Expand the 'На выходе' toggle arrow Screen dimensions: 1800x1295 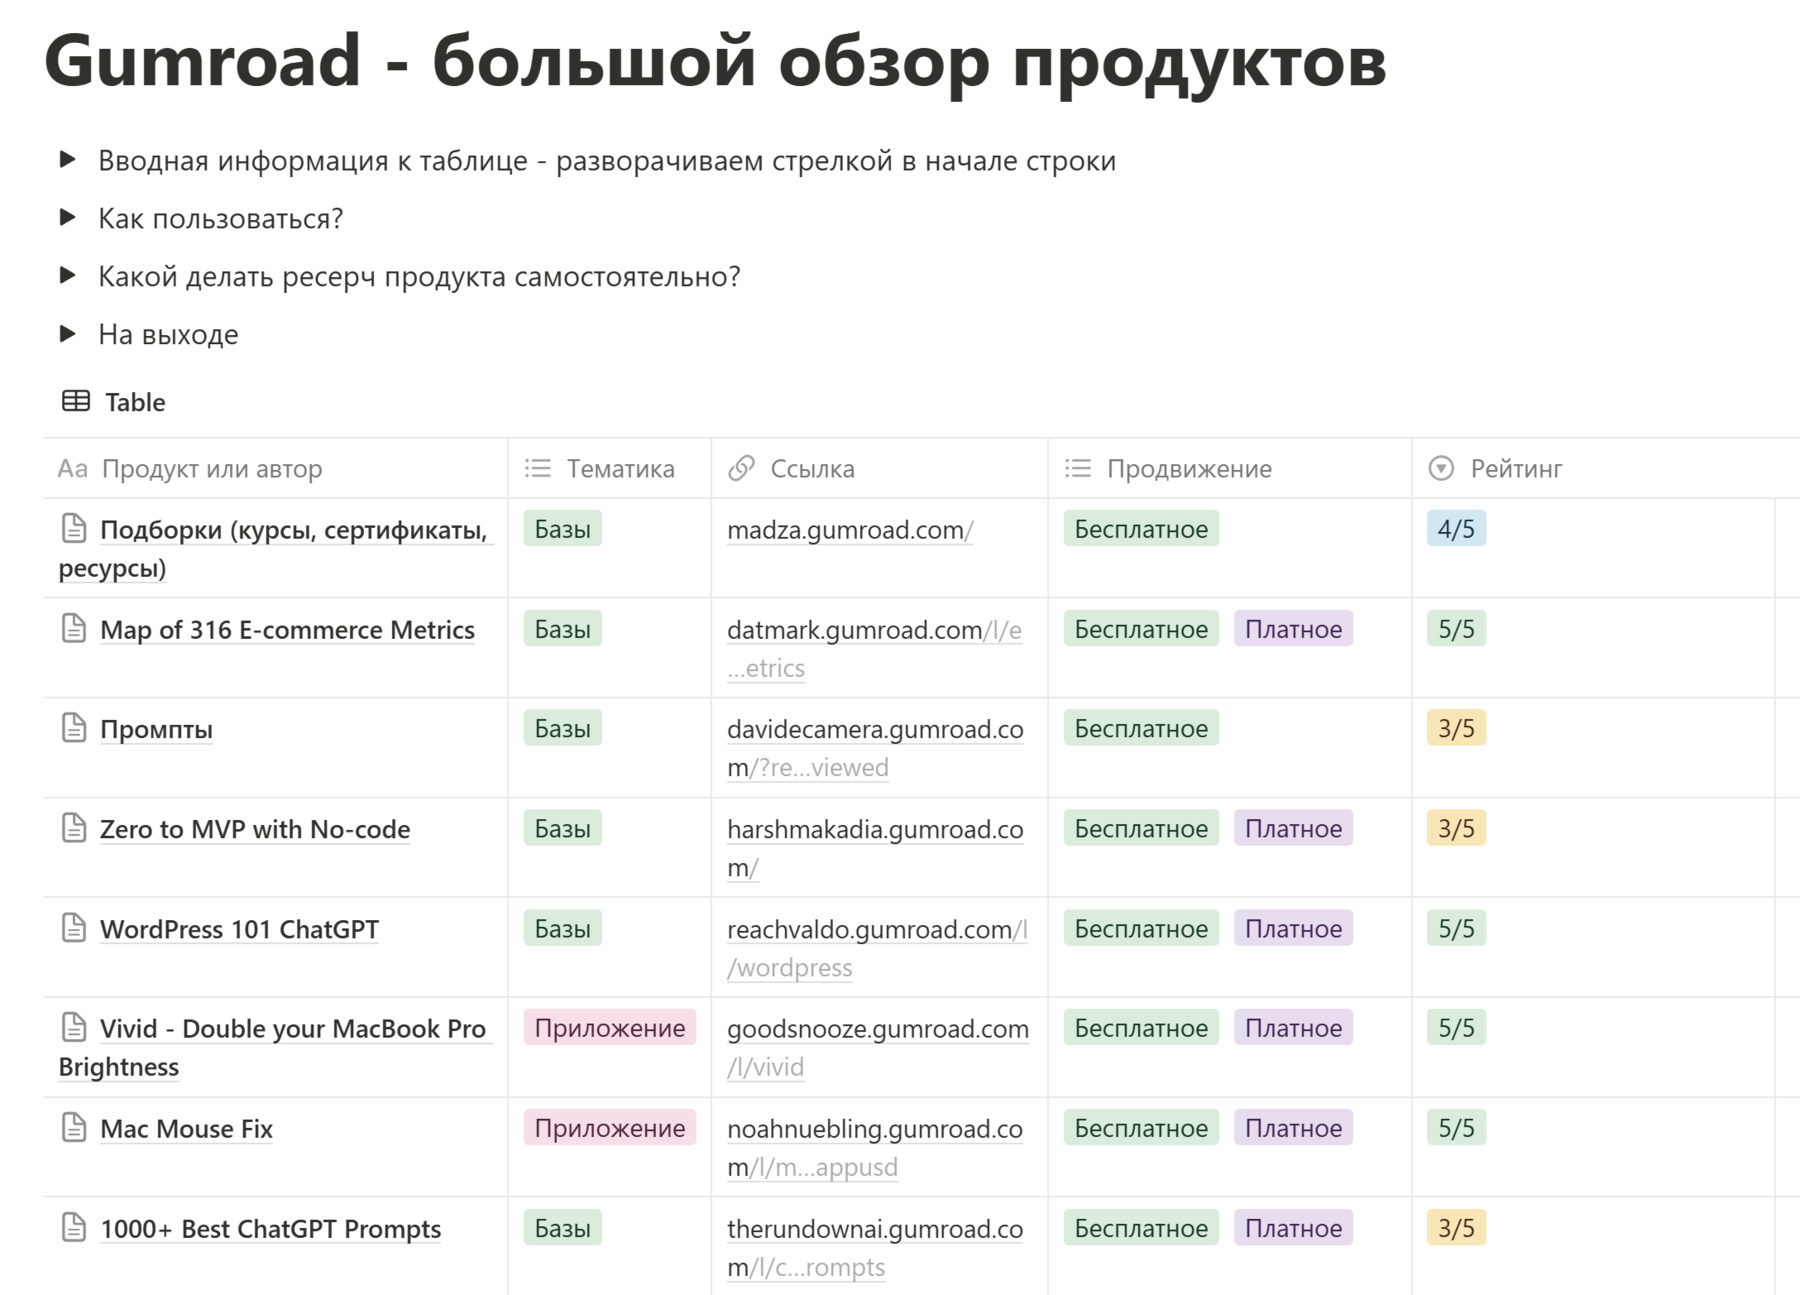[68, 334]
